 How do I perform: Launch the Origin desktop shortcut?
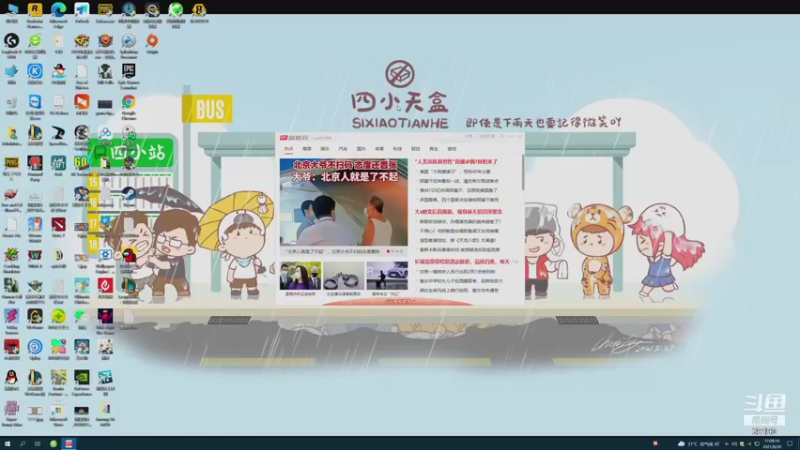tap(152, 41)
